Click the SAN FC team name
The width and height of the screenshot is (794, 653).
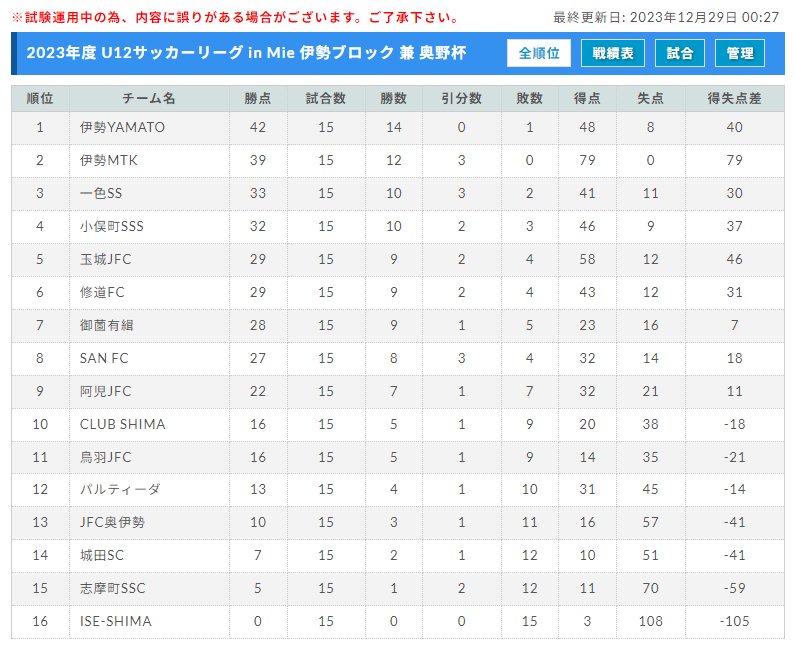[x=104, y=358]
